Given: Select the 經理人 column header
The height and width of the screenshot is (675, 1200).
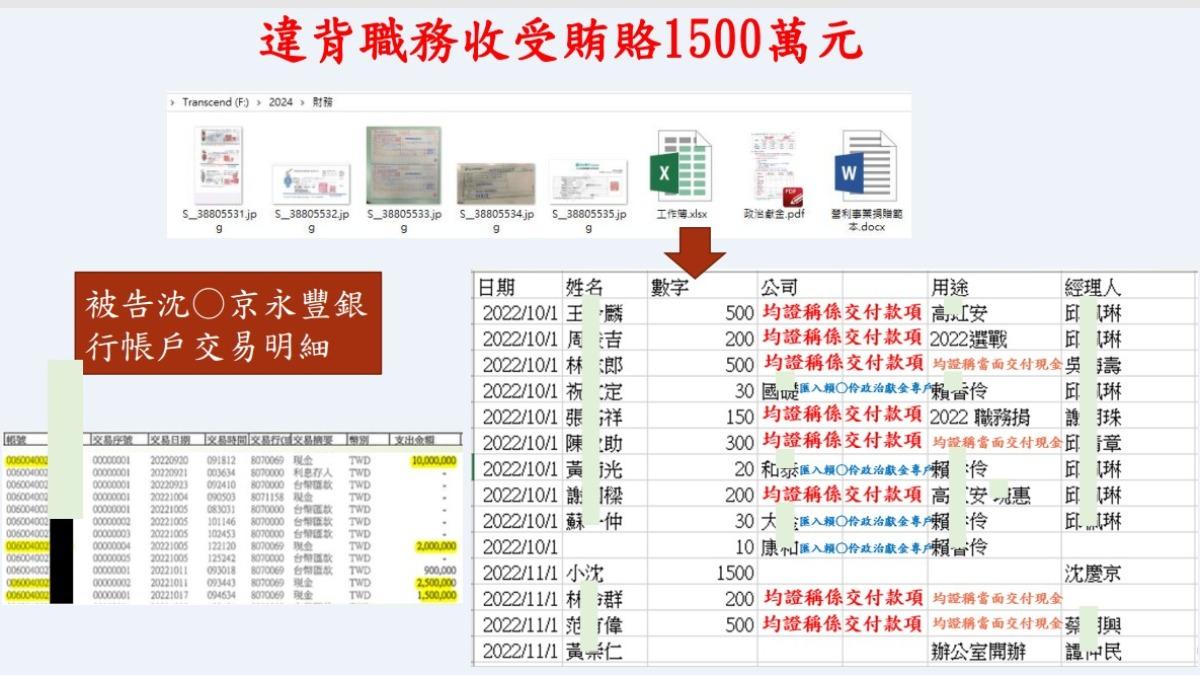Looking at the screenshot, I should point(1094,288).
